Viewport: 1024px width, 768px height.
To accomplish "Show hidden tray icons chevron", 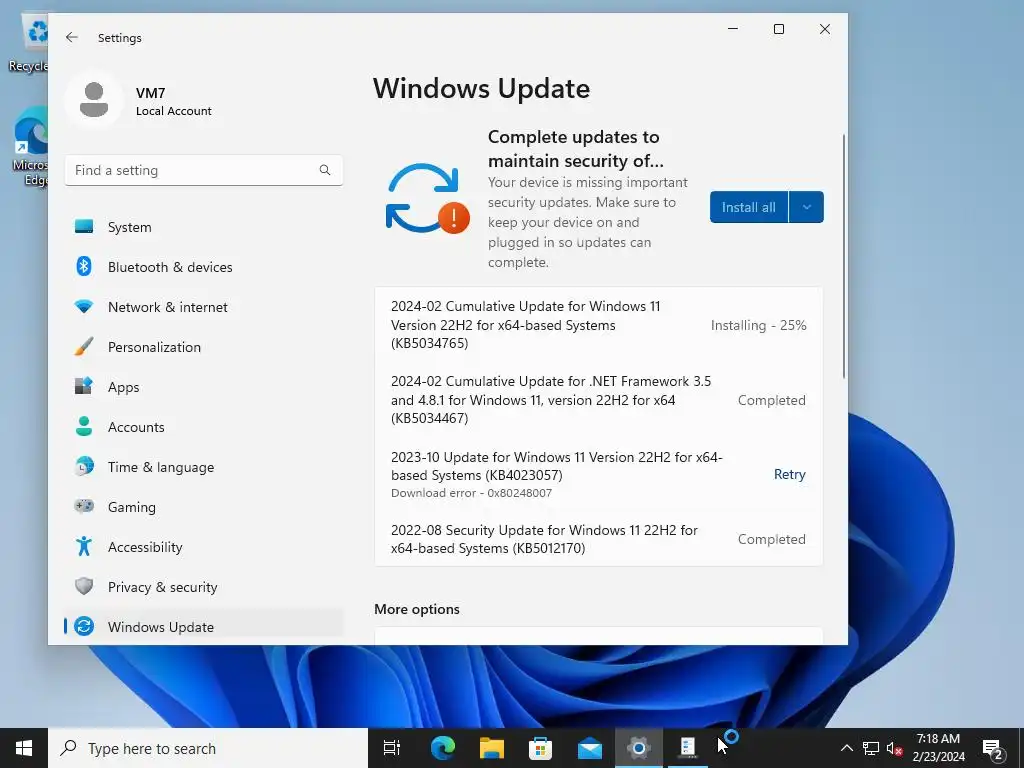I will pyautogui.click(x=846, y=748).
